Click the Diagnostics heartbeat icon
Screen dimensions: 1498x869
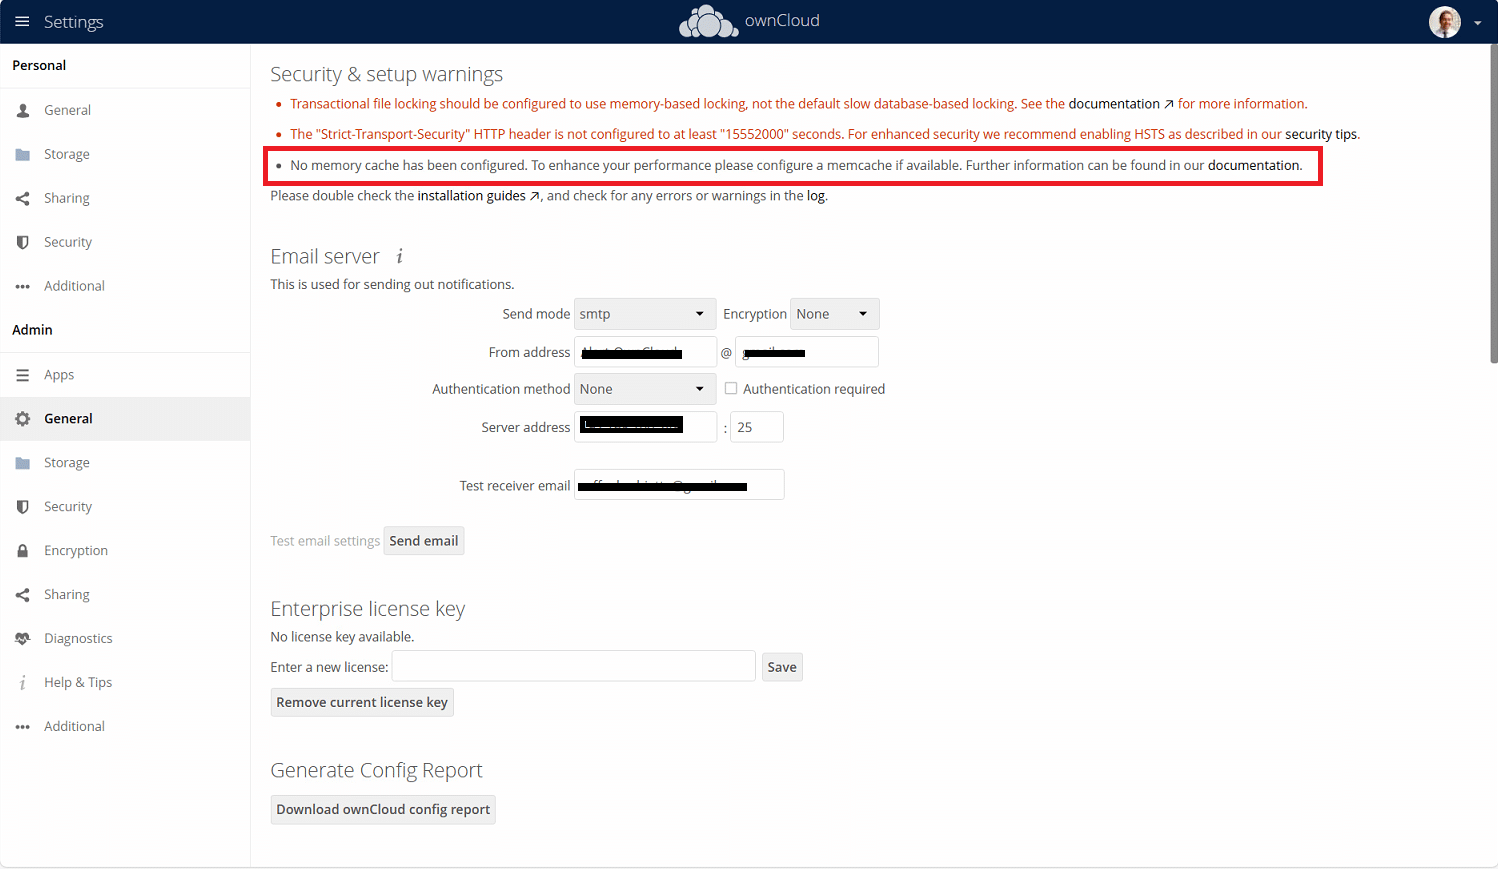click(x=23, y=639)
